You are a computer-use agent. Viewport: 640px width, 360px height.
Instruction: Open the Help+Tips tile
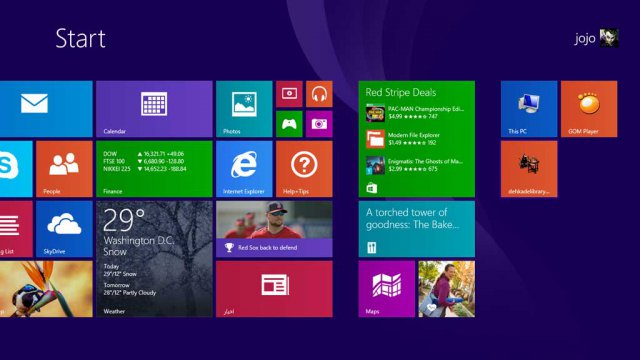pos(304,169)
